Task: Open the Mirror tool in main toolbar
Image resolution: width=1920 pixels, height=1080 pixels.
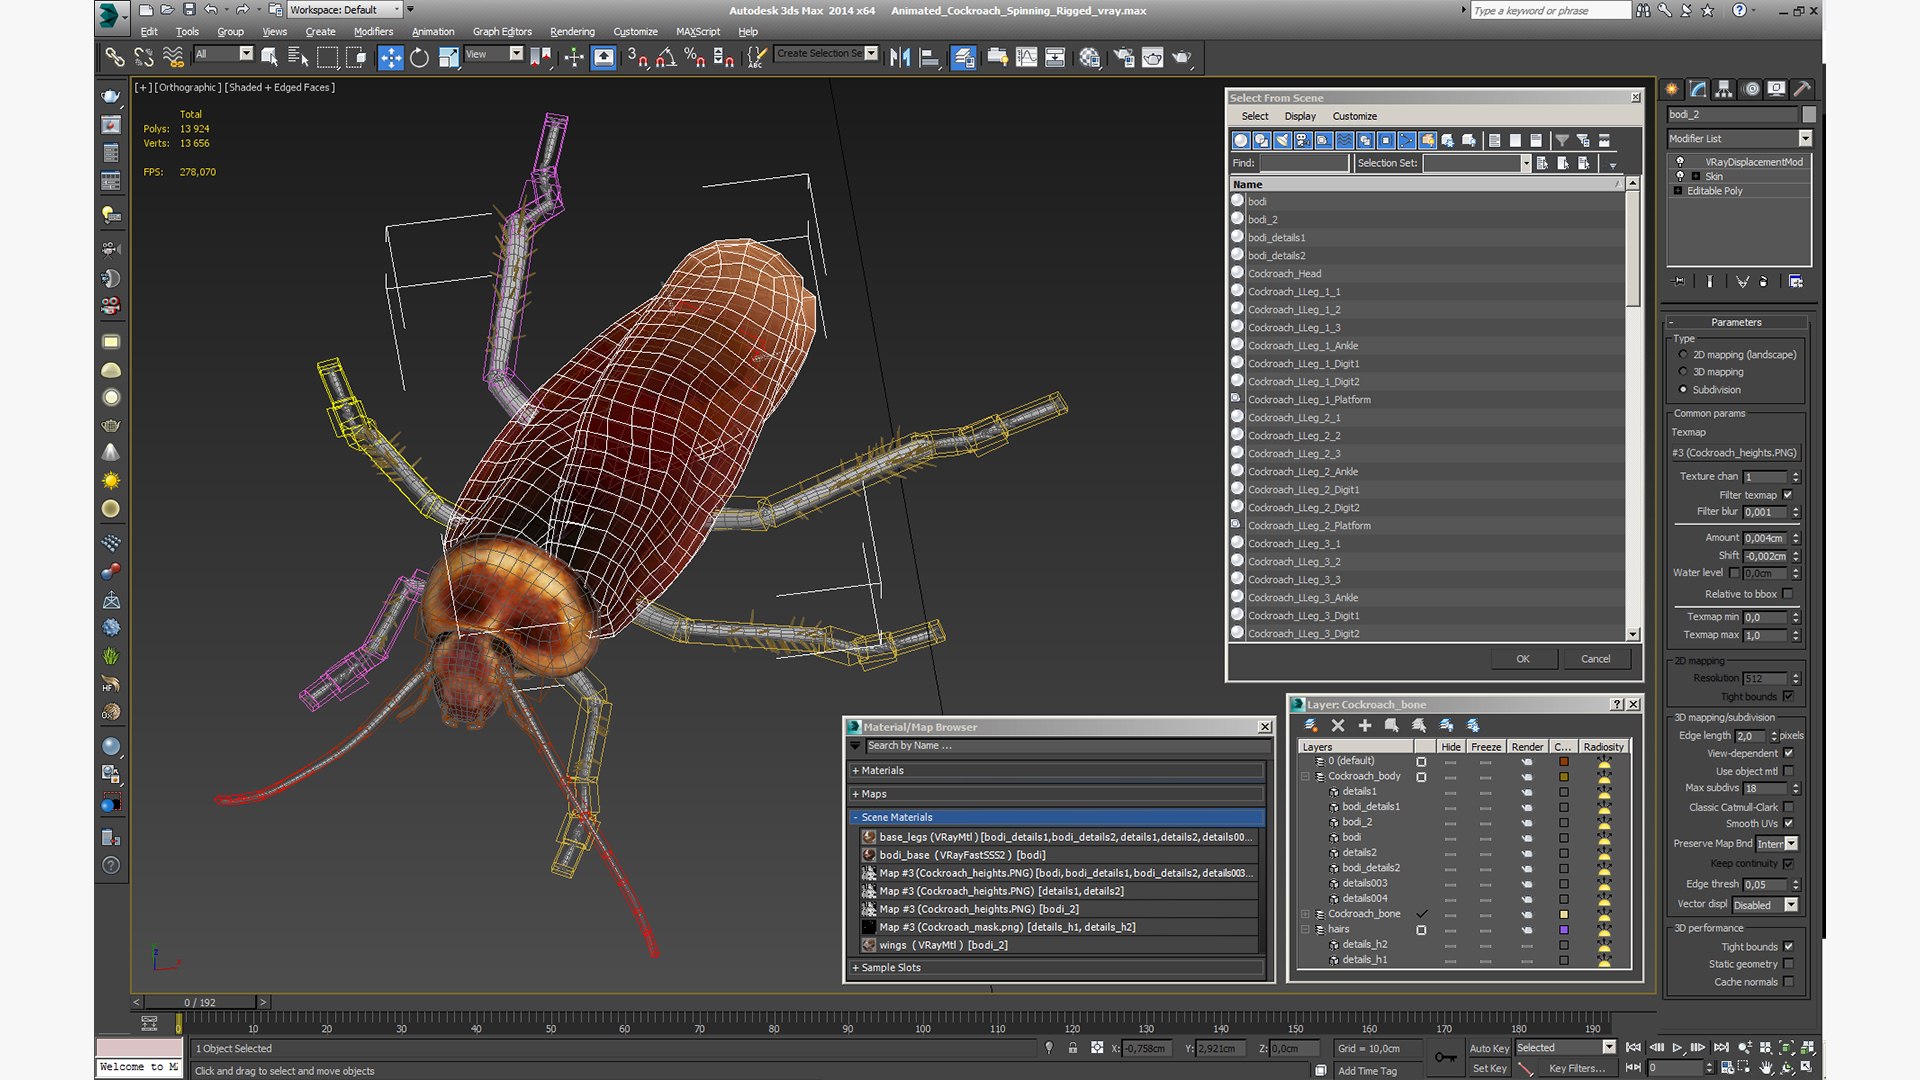Action: (x=900, y=57)
